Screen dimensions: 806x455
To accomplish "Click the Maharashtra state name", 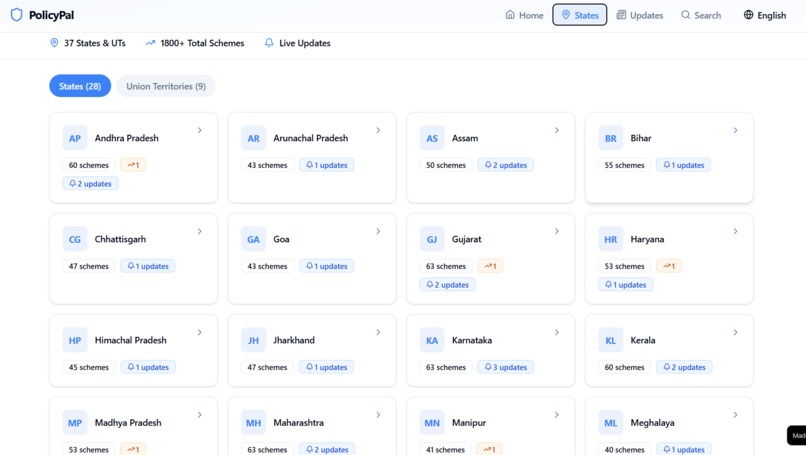I will 299,423.
